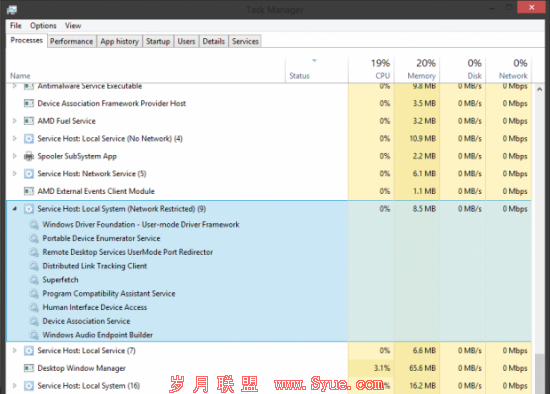Select the Superfetch service row

point(269,280)
